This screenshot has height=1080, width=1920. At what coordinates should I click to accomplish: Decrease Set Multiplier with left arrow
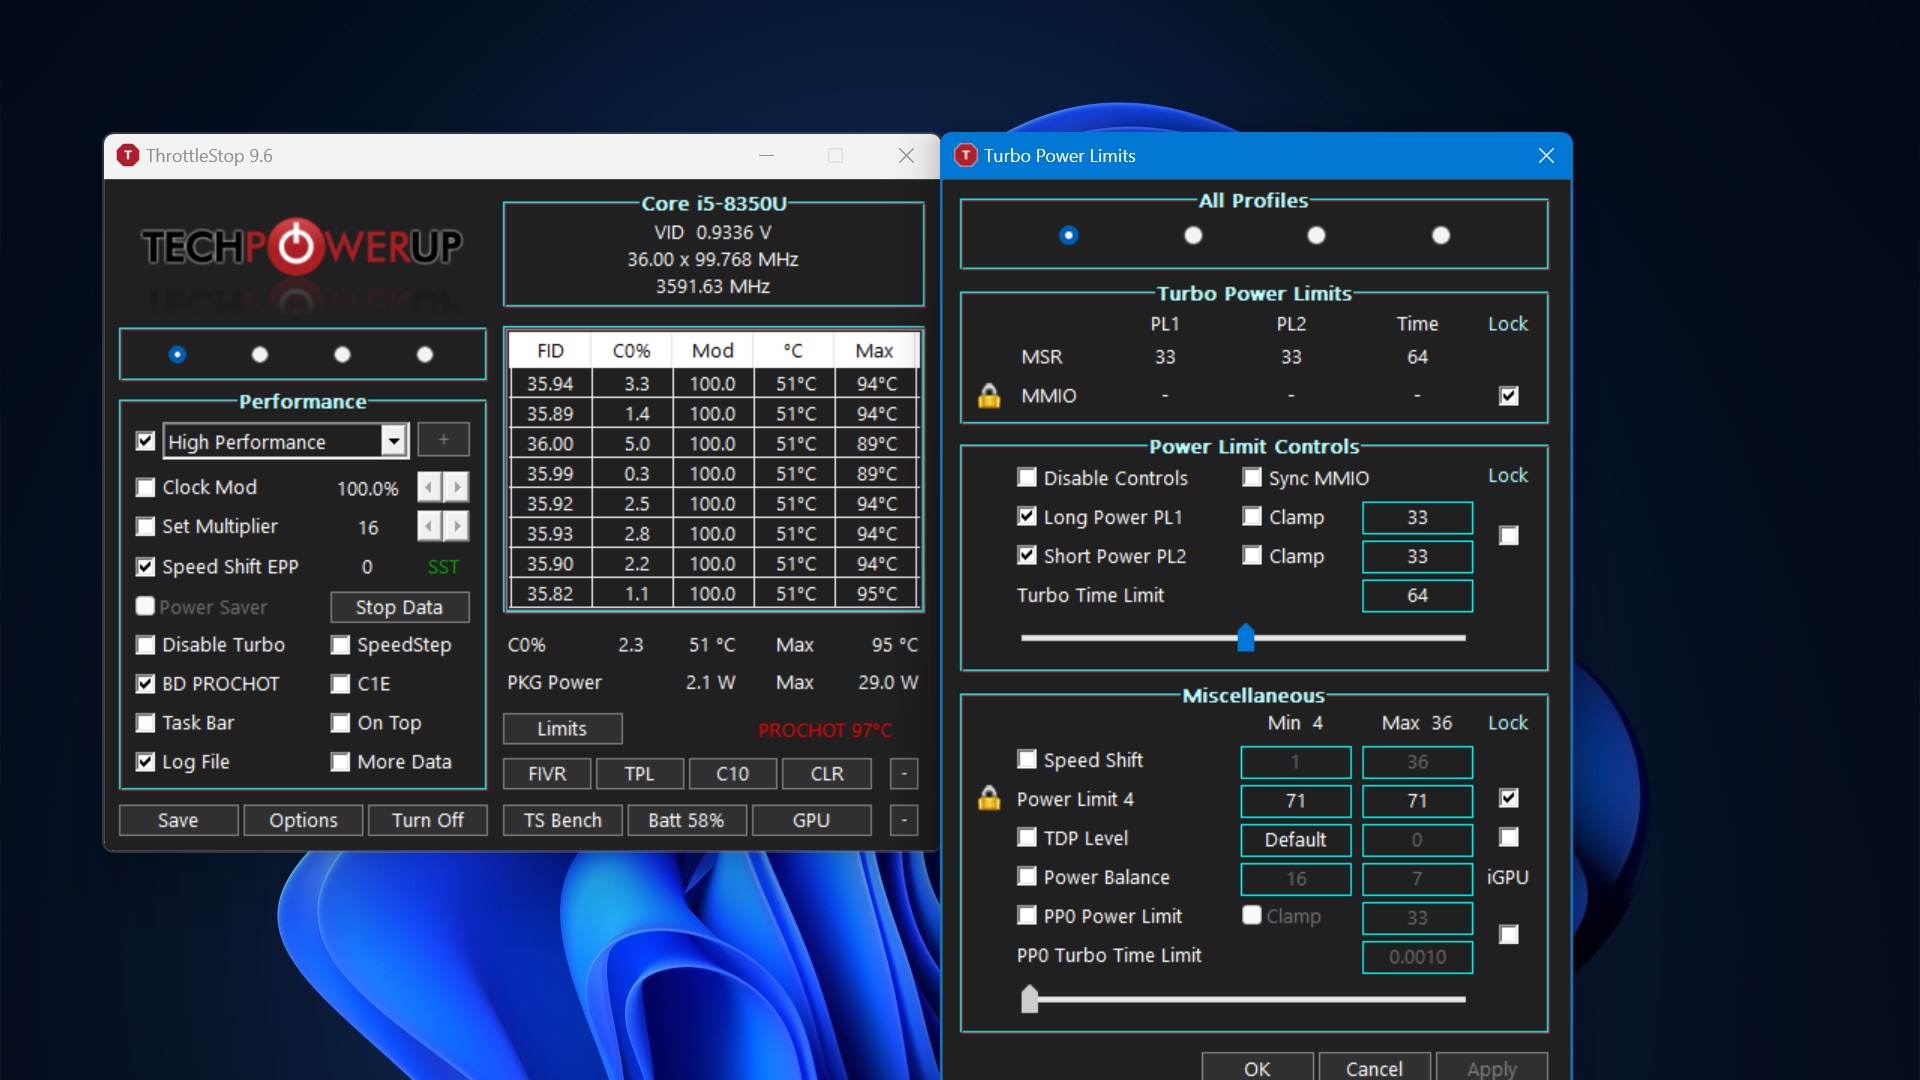[429, 526]
